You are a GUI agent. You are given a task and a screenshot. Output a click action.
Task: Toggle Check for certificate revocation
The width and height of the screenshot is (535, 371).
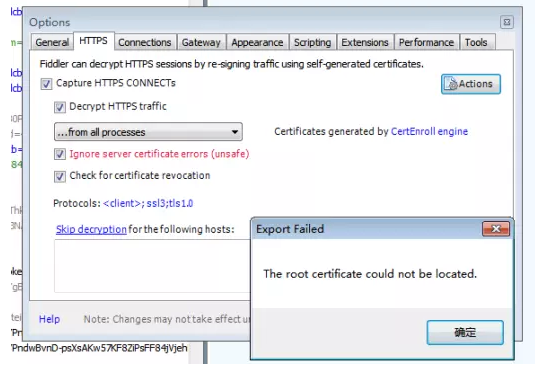click(60, 176)
